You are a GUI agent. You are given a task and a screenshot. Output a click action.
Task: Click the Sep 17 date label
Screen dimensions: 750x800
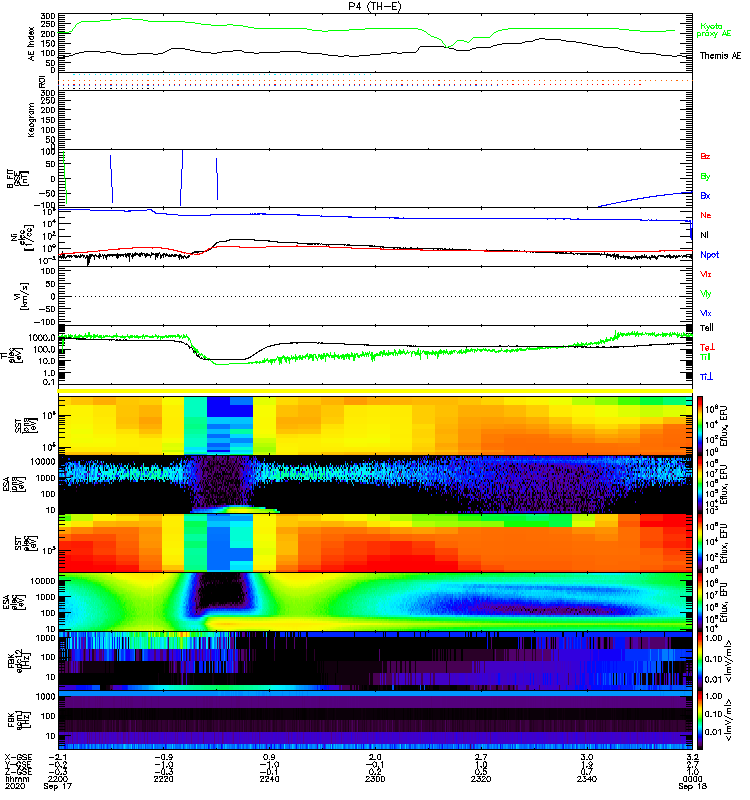(x=58, y=786)
